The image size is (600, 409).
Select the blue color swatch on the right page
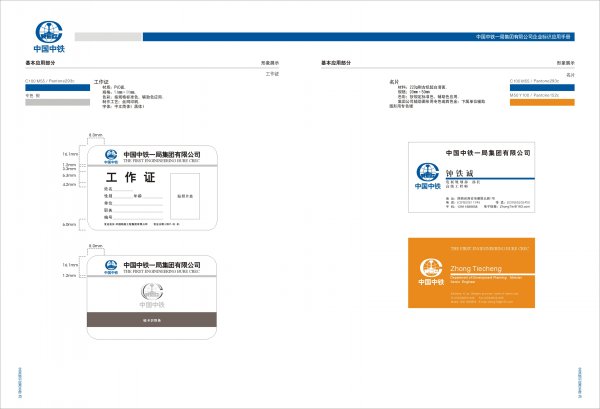pos(543,87)
